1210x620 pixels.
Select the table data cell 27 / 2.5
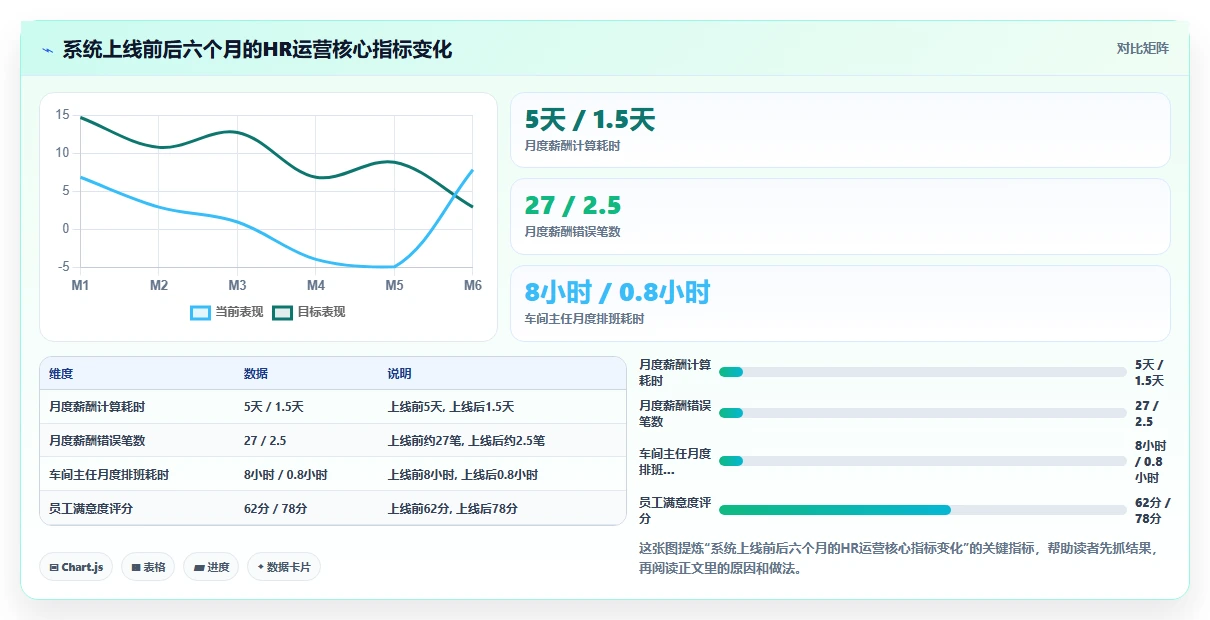click(x=265, y=441)
